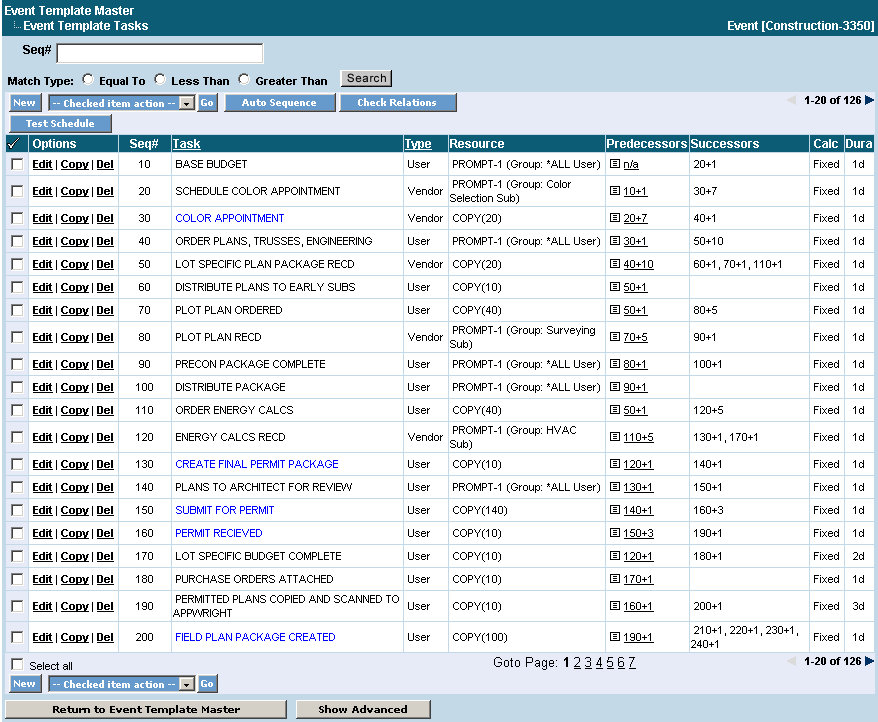Click predecessor icon beside 40+10 link
The height and width of the screenshot is (722, 878).
click(x=615, y=265)
